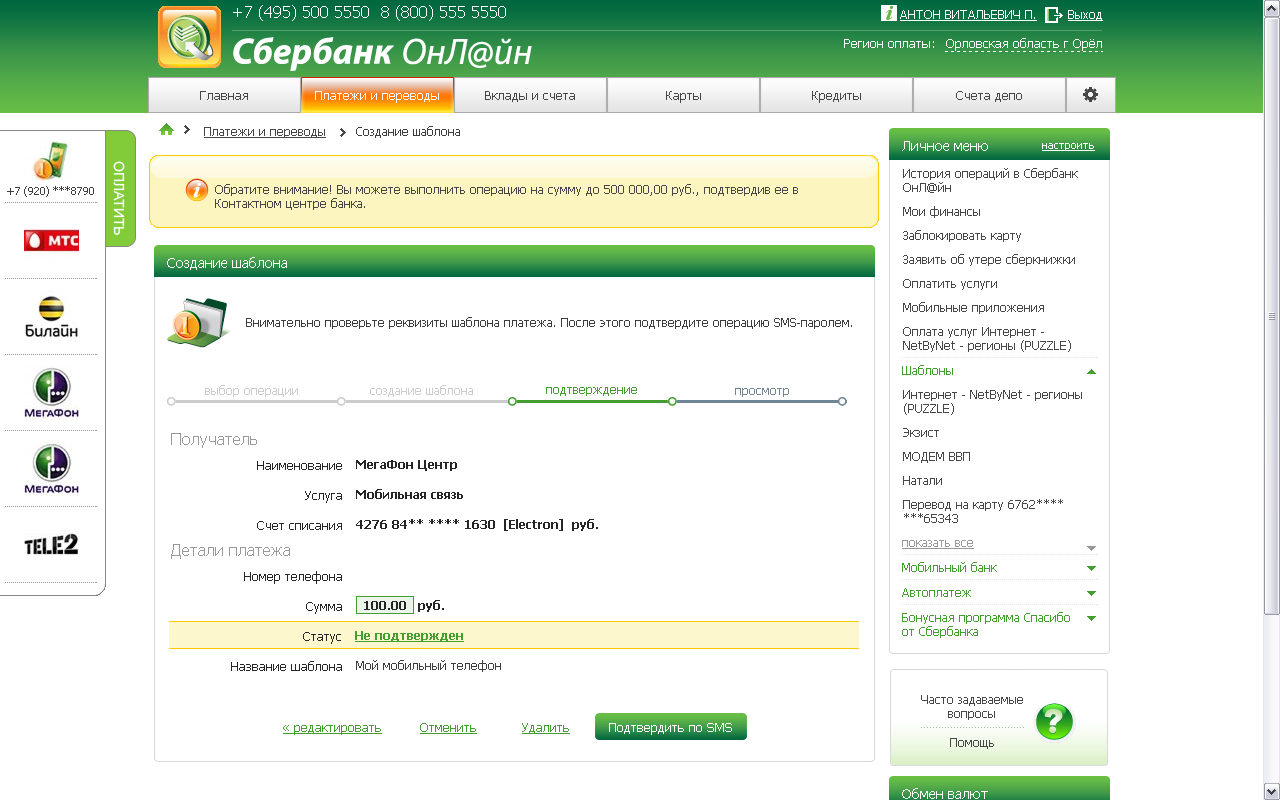Open Мобильные приложения menu item
The width and height of the screenshot is (1280, 800).
click(973, 308)
